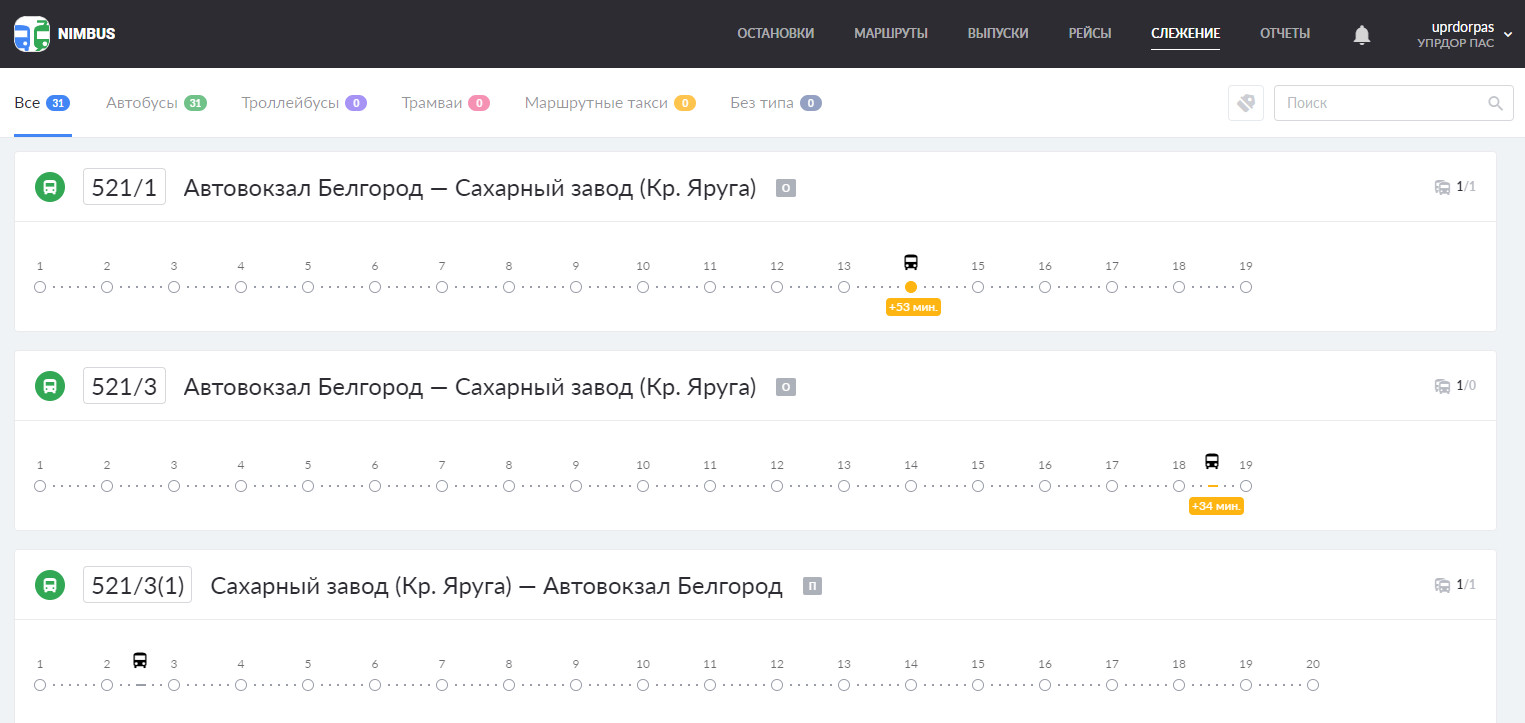
Task: Select the Маршрутные такси tab
Action: [x=610, y=103]
